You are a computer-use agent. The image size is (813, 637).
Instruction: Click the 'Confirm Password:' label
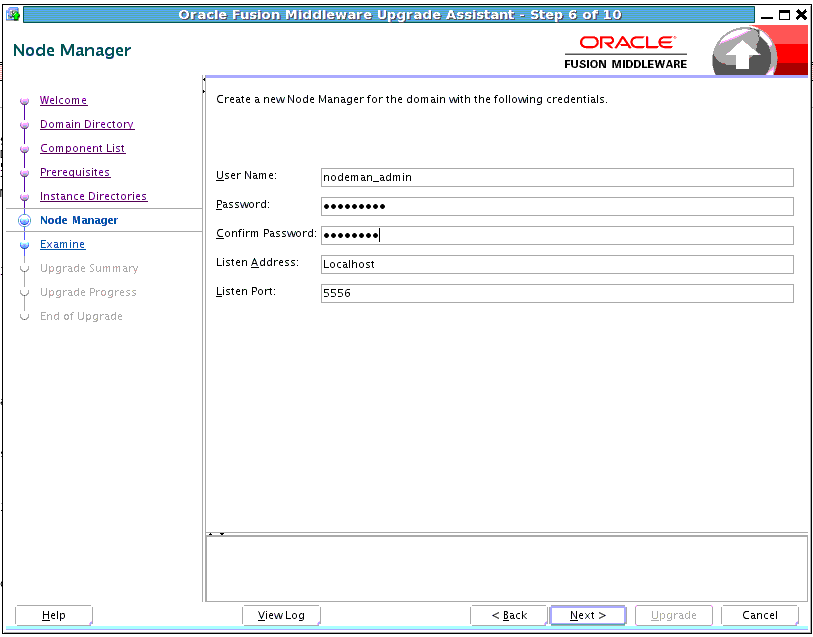[x=266, y=233]
